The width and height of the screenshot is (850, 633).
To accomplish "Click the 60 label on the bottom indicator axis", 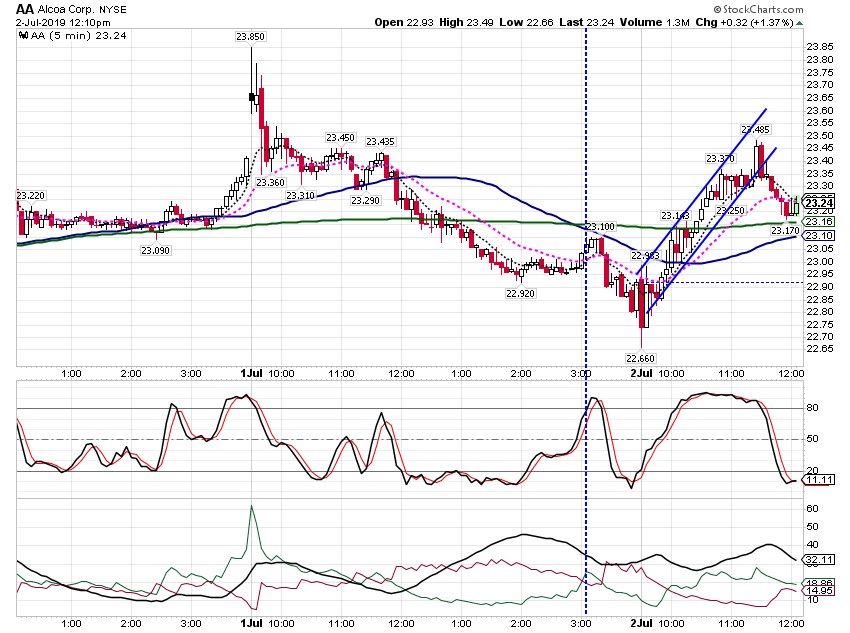I will tap(812, 509).
